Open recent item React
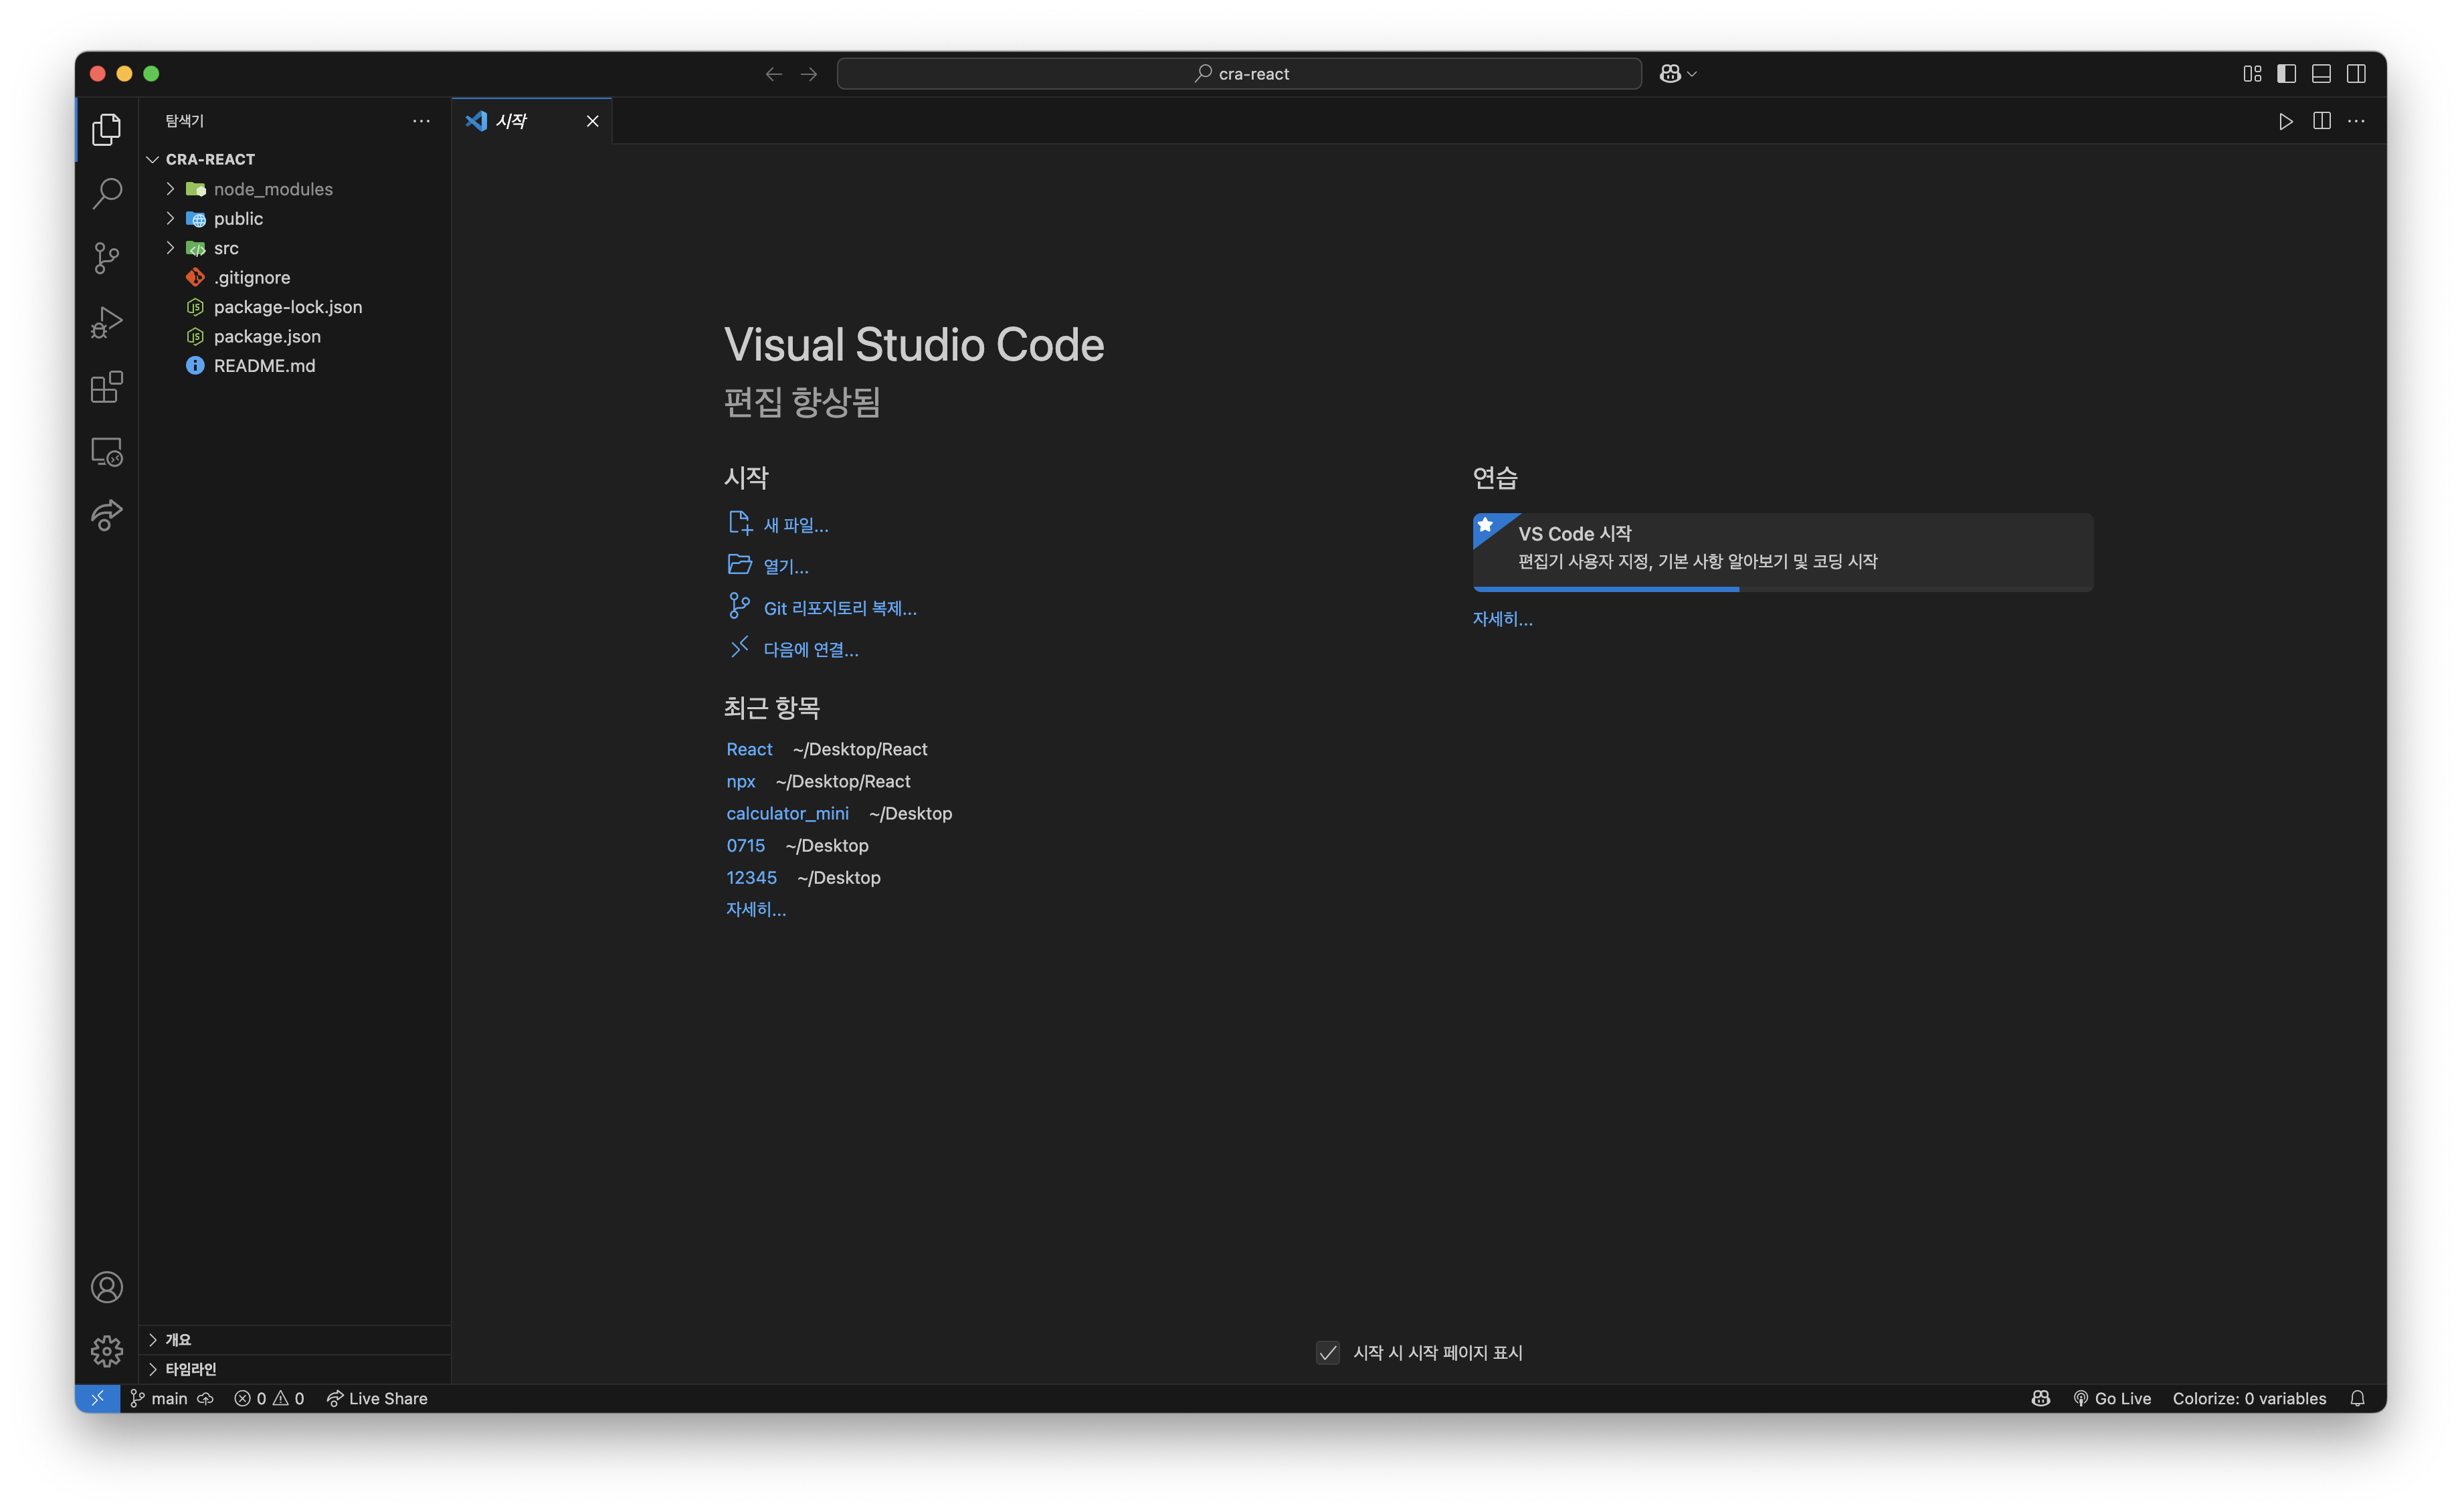The image size is (2462, 1512). pos(749,749)
